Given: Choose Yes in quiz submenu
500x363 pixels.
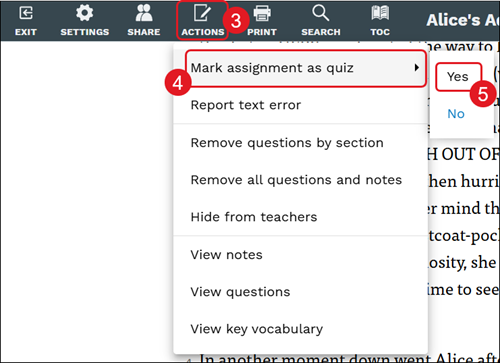Looking at the screenshot, I should (458, 77).
